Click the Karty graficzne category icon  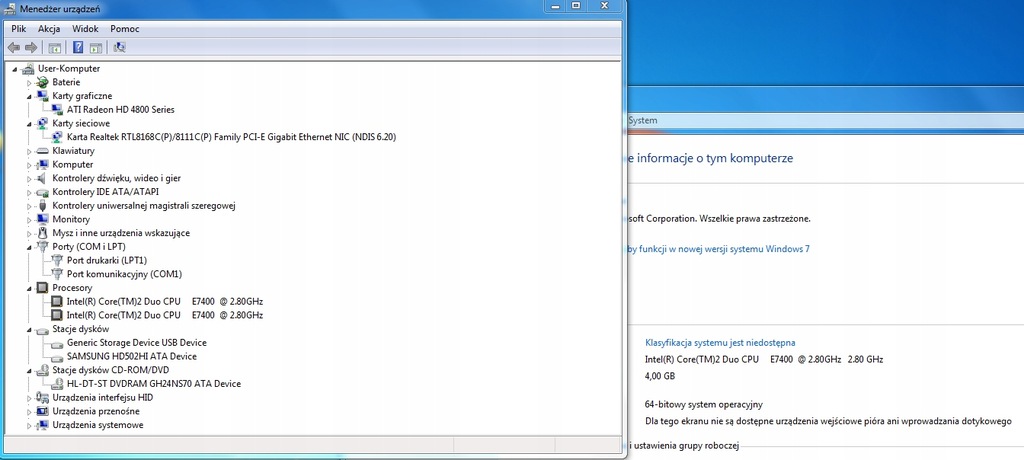tap(42, 96)
